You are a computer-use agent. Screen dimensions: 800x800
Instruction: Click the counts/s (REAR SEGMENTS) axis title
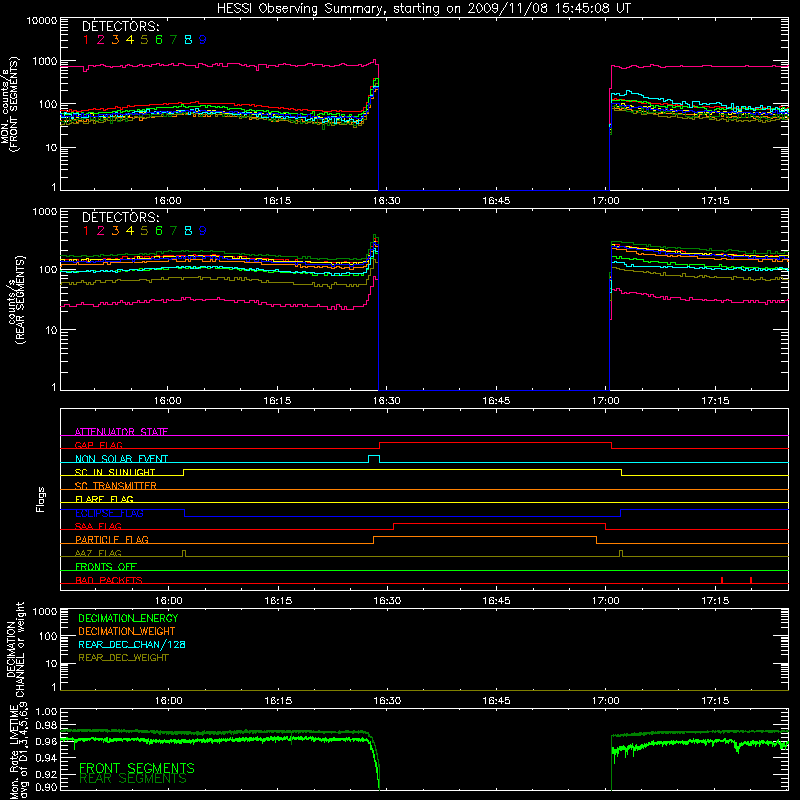[16, 300]
